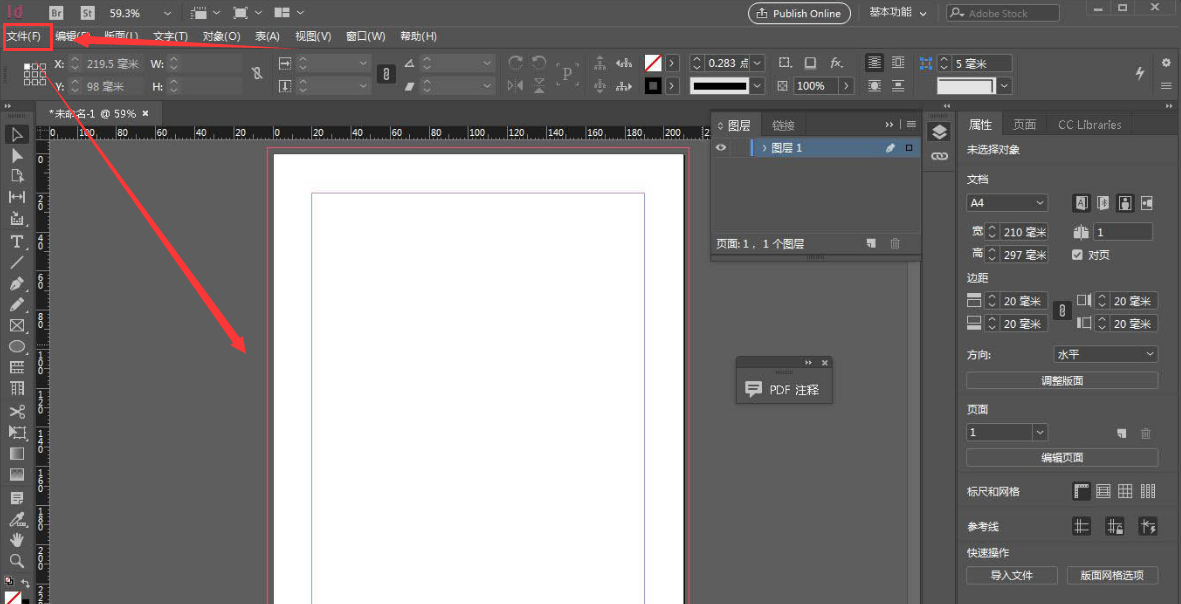Delete the selected layer with trash icon

point(895,243)
